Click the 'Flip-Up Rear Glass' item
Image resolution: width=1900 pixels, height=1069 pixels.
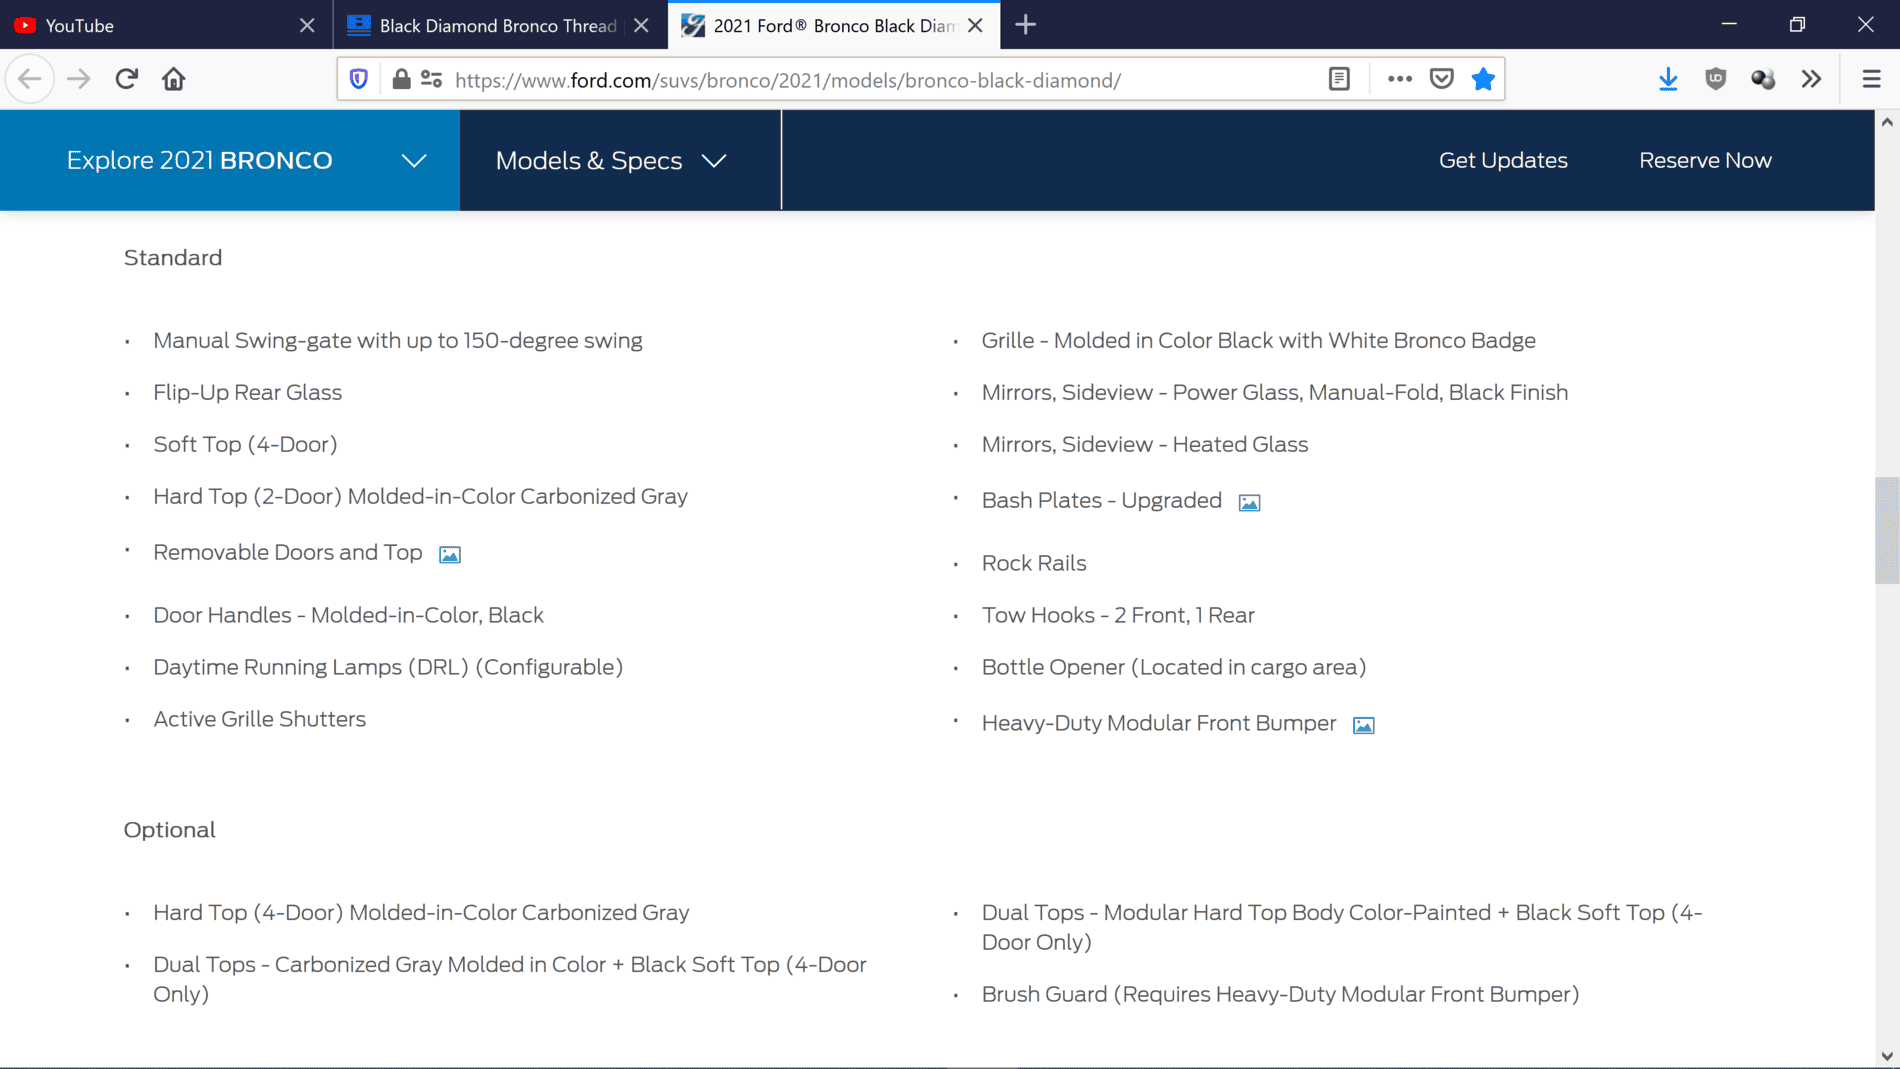(247, 393)
